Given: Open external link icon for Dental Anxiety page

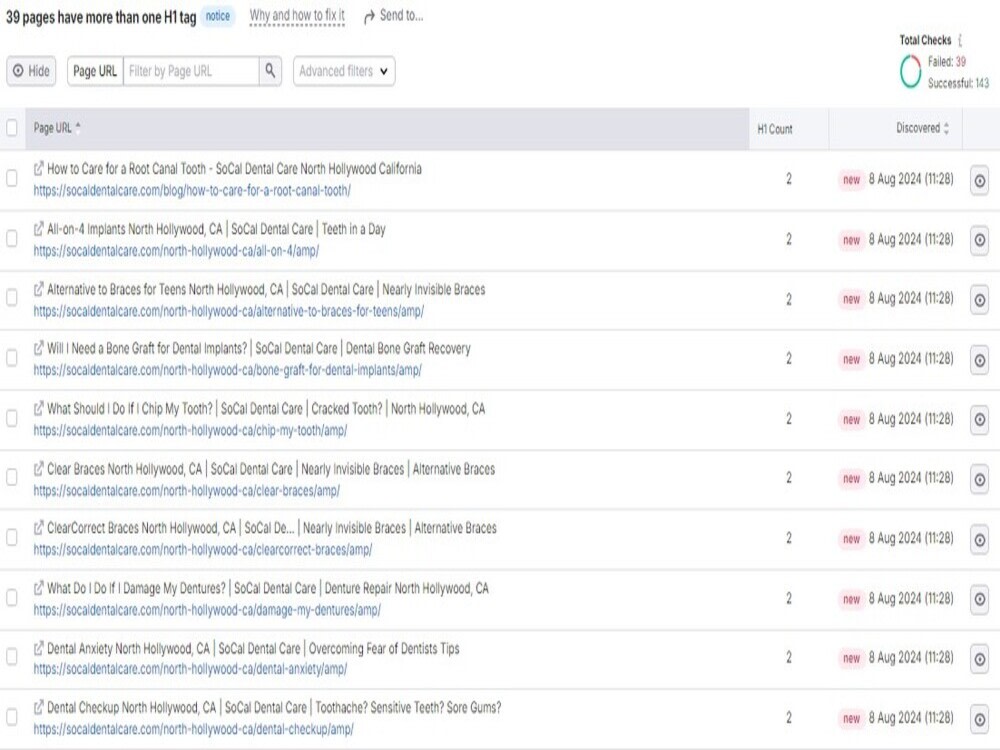Looking at the screenshot, I should point(39,649).
